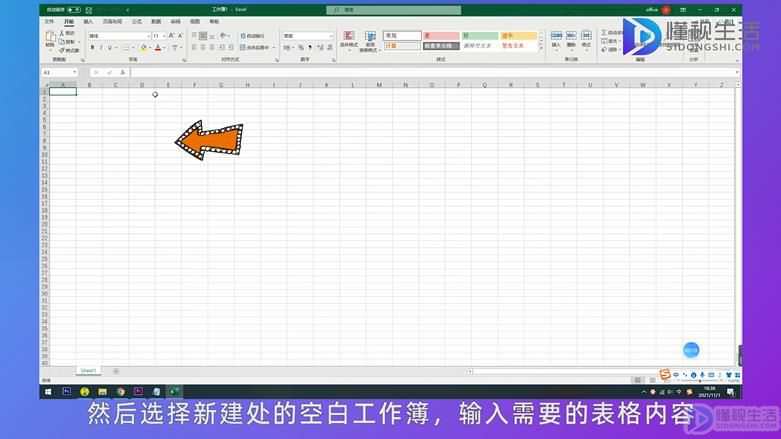Viewport: 781px width, 439px height.
Task: Click the Align Left icon
Action: click(194, 47)
